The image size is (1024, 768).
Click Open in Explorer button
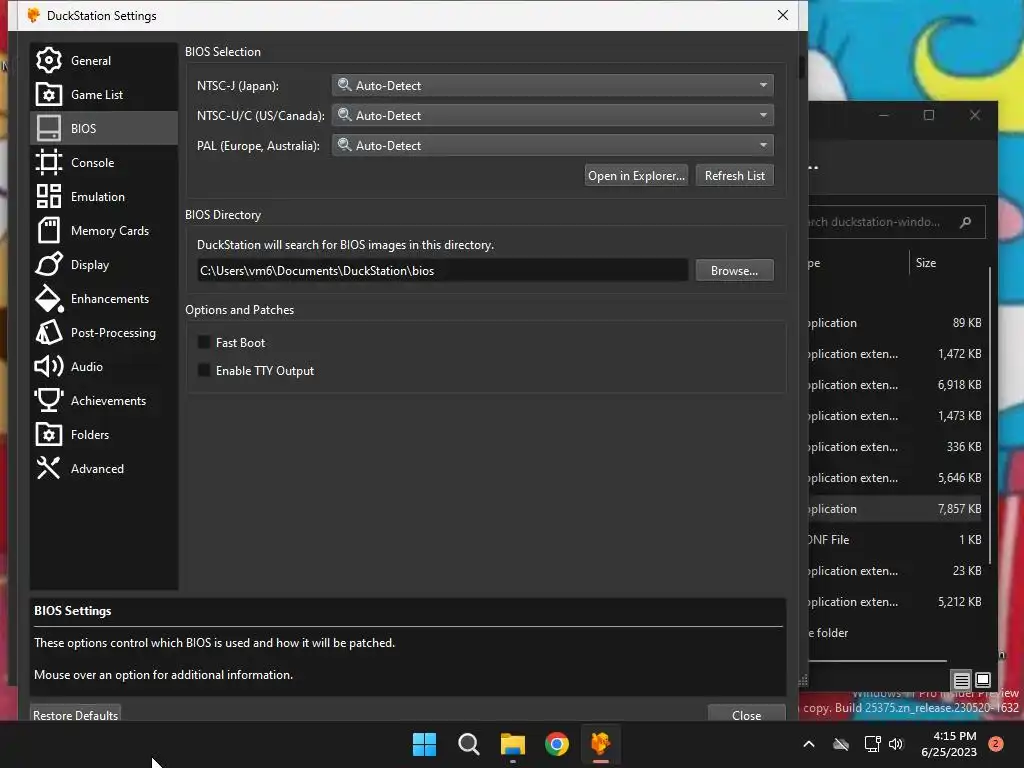point(636,176)
